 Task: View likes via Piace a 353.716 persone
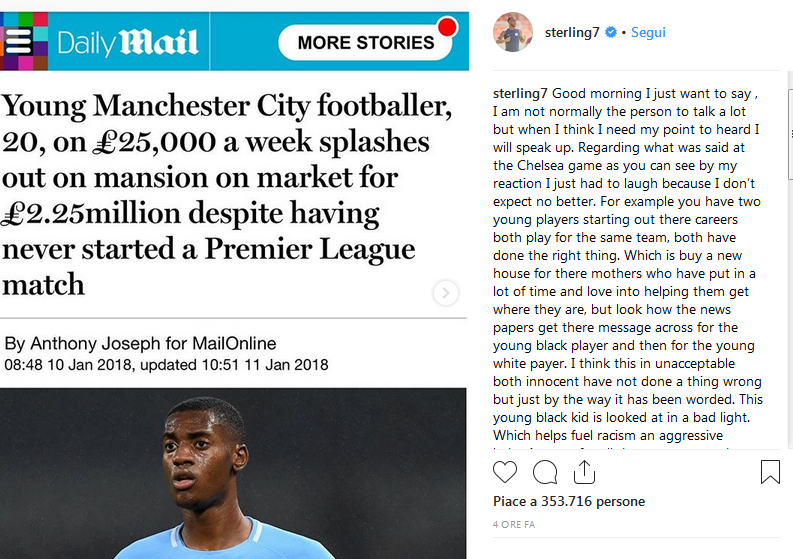pos(569,501)
